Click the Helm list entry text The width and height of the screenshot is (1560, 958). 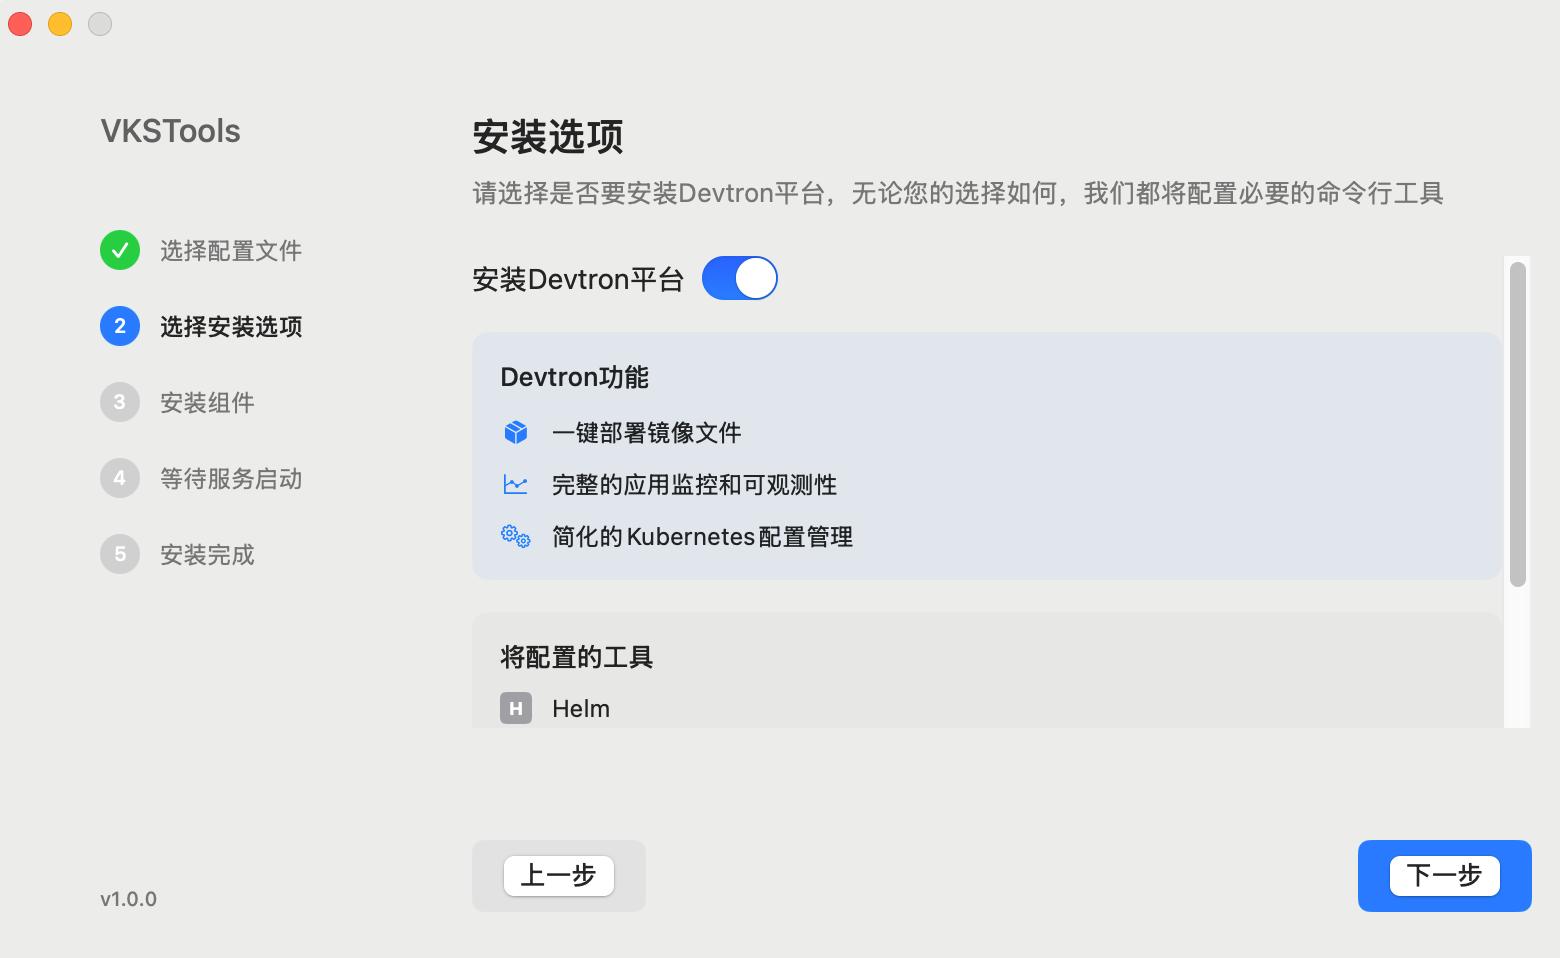pyautogui.click(x=581, y=709)
